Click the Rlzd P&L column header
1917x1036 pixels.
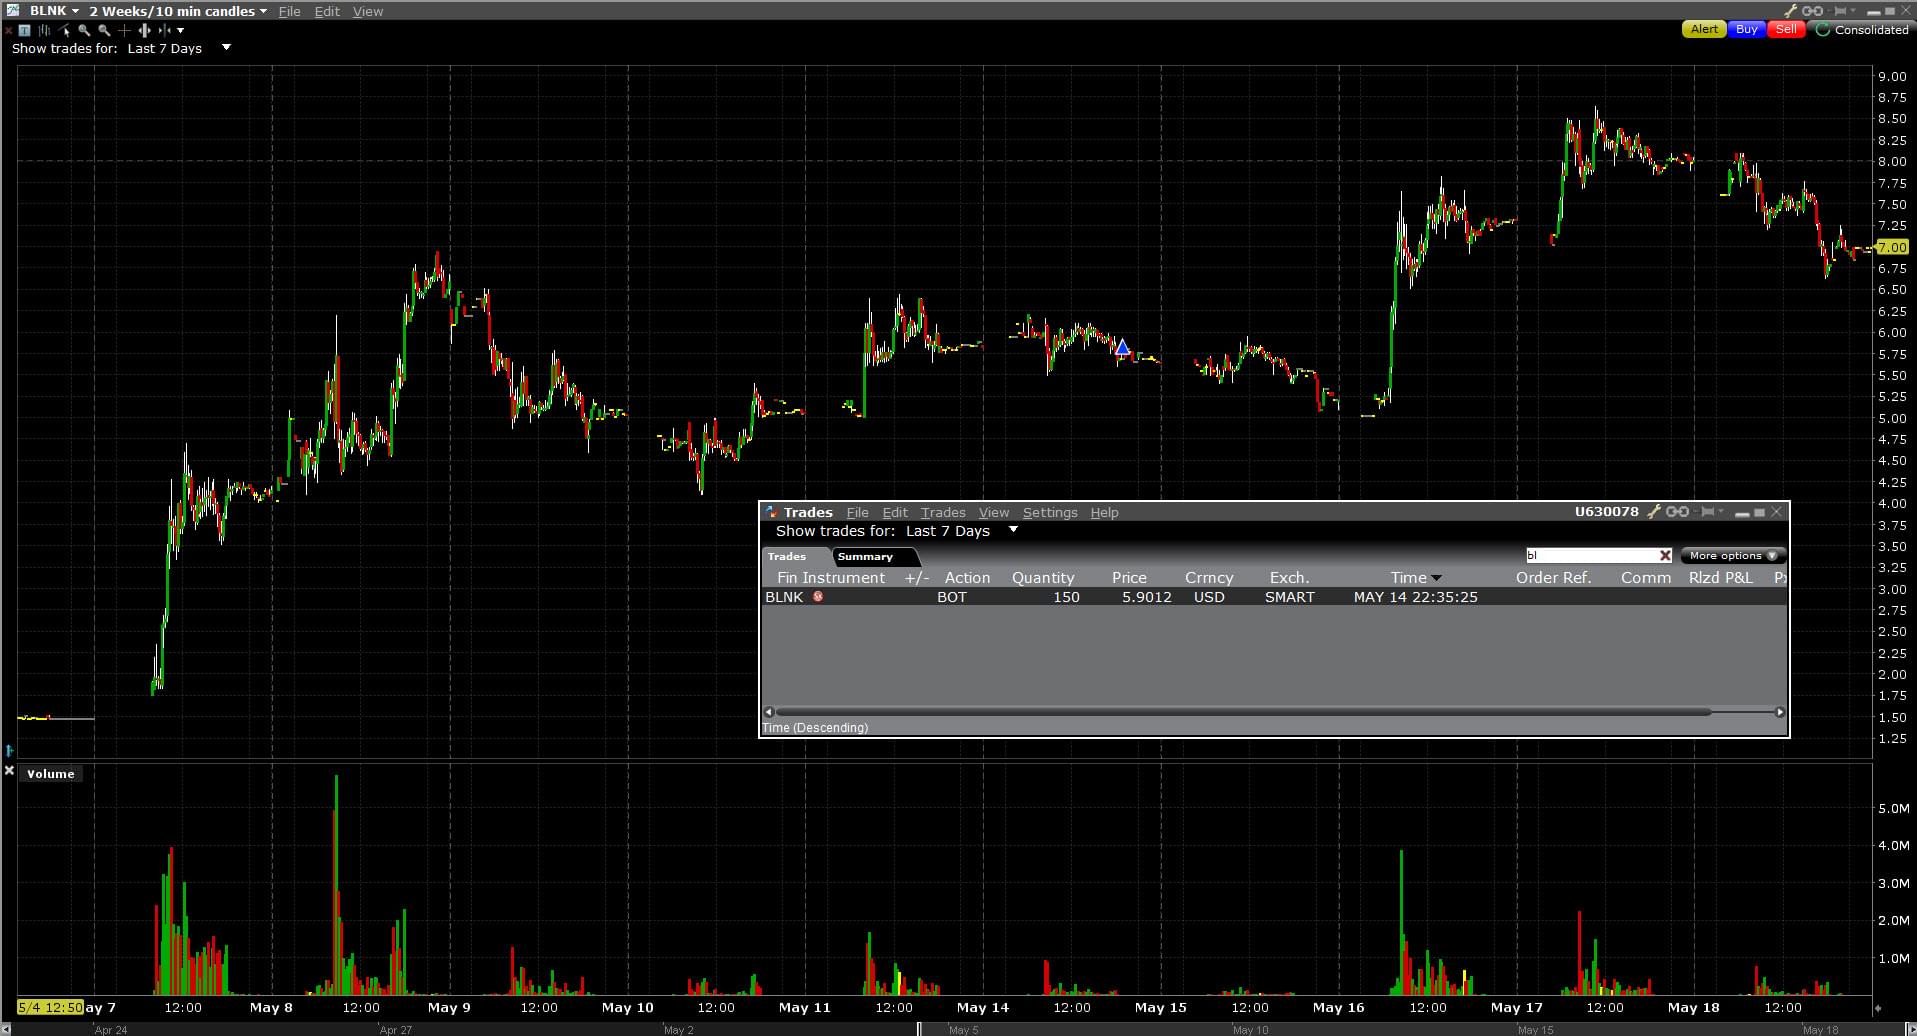pyautogui.click(x=1720, y=578)
